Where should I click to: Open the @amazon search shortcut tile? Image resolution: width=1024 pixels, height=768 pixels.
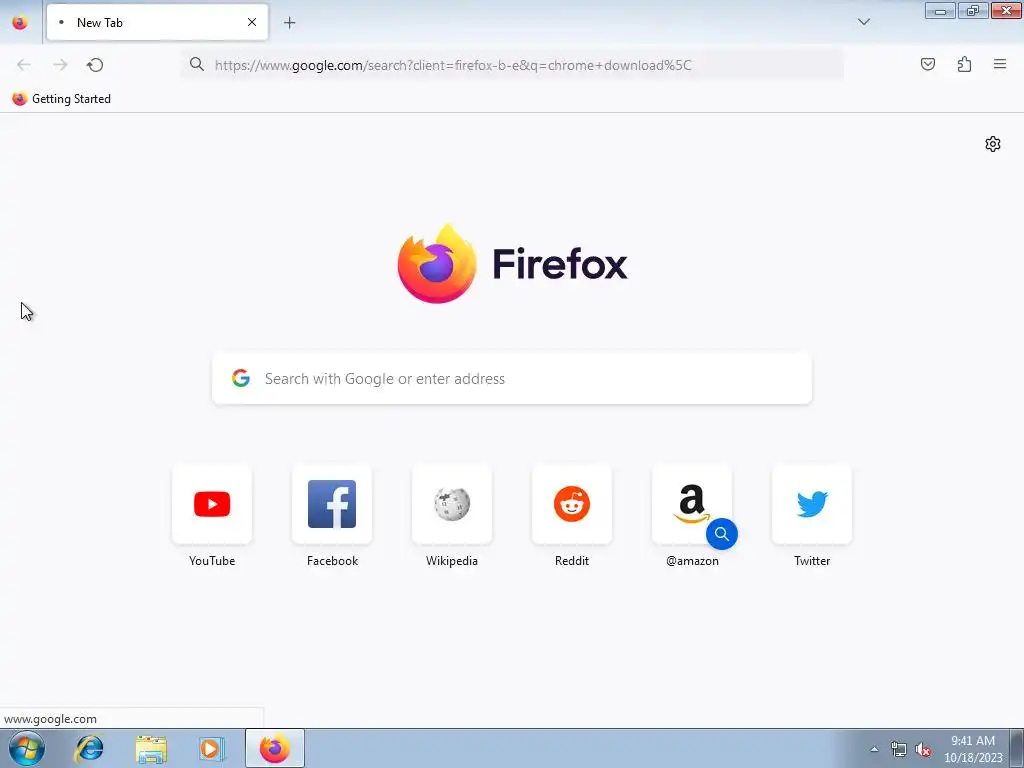pyautogui.click(x=692, y=504)
